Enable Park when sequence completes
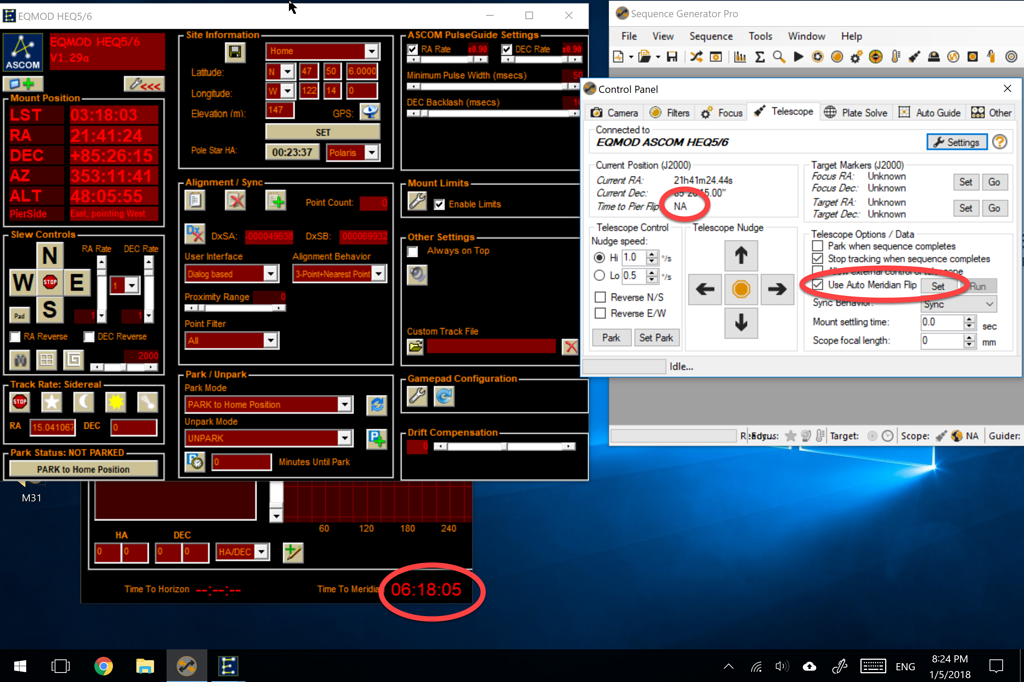 click(x=818, y=246)
